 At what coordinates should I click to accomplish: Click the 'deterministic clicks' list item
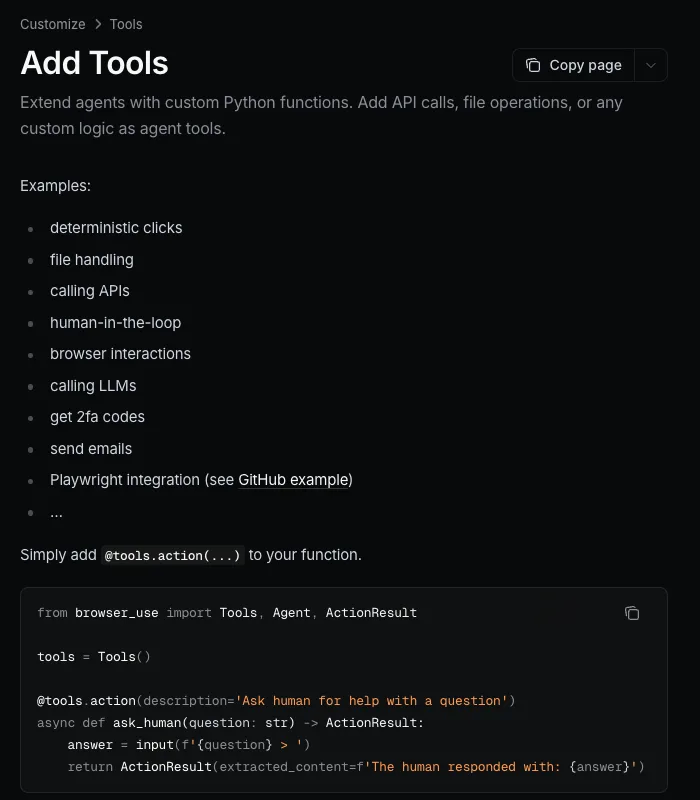click(116, 228)
